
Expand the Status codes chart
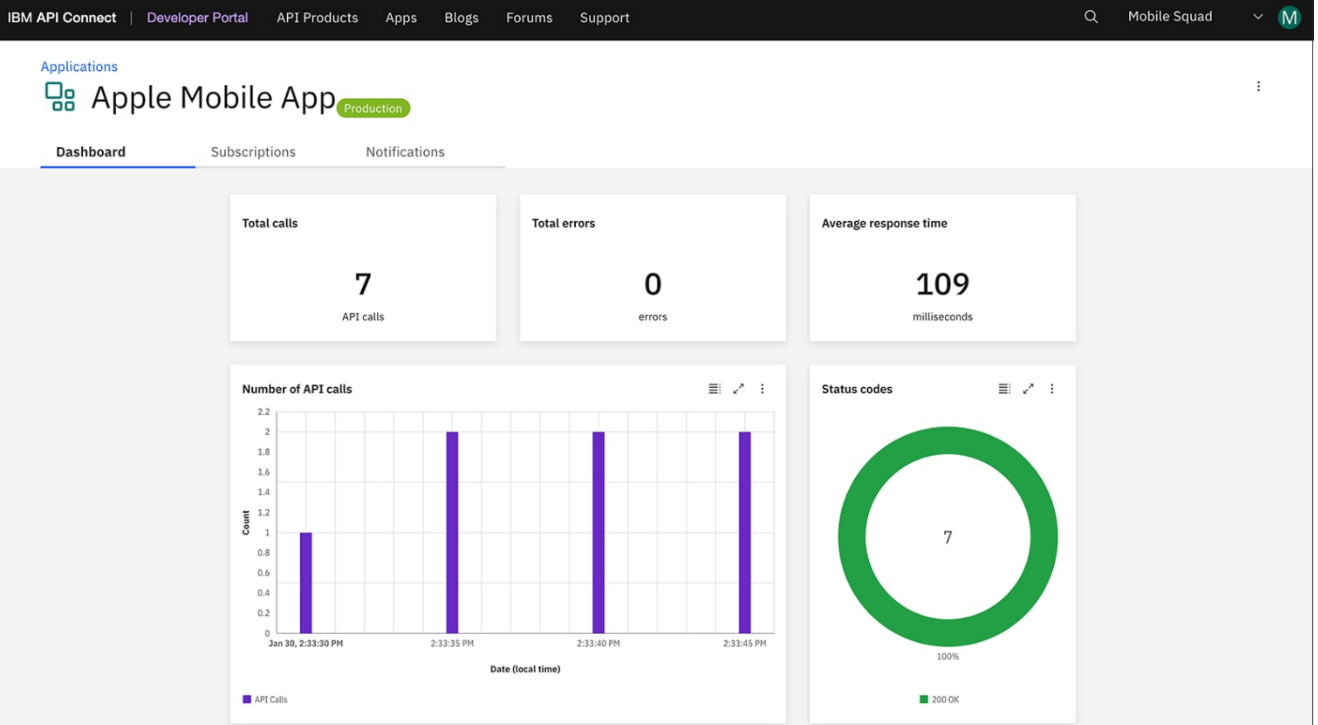click(1028, 389)
